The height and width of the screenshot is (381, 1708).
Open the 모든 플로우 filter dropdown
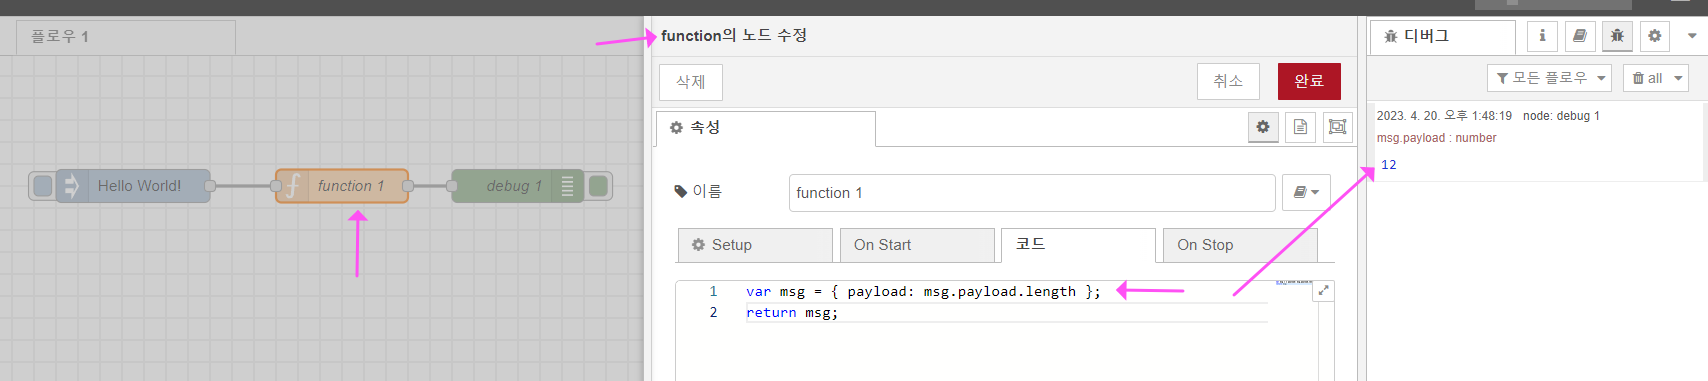(1549, 78)
